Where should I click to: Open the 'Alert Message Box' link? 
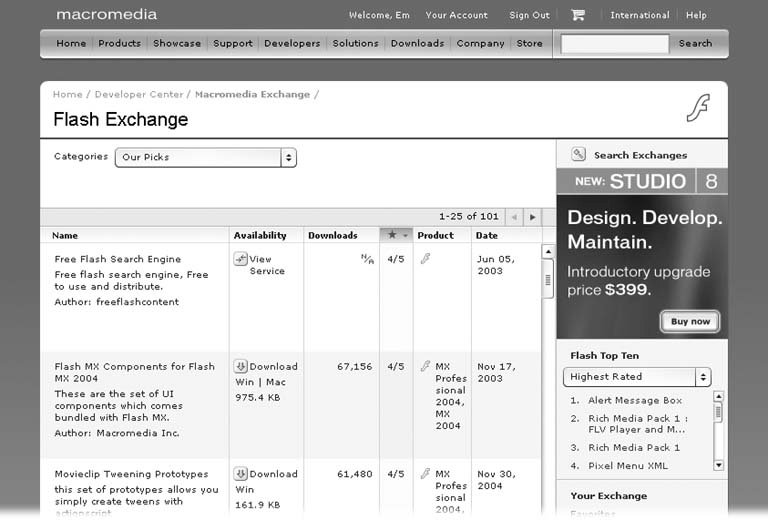[x=635, y=401]
